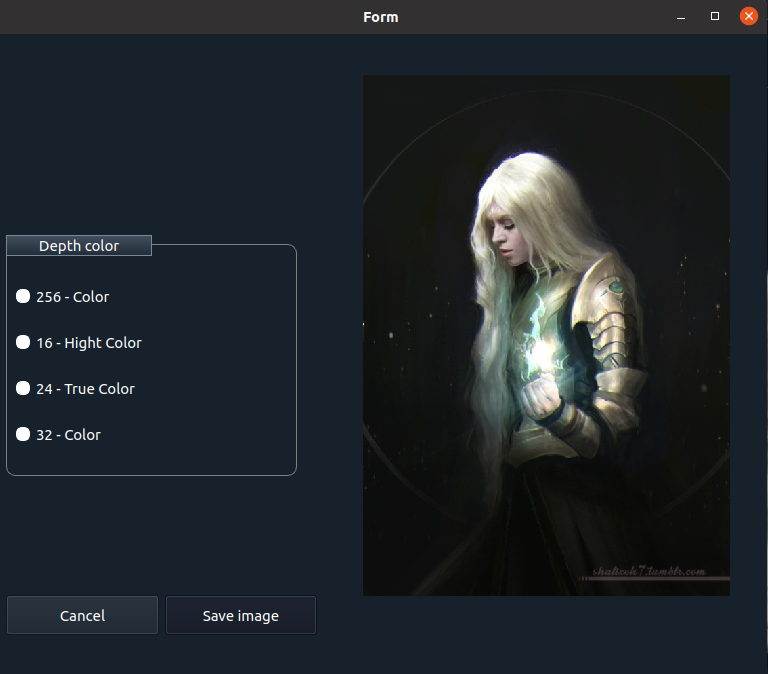Click the Depth color group title

(x=79, y=245)
